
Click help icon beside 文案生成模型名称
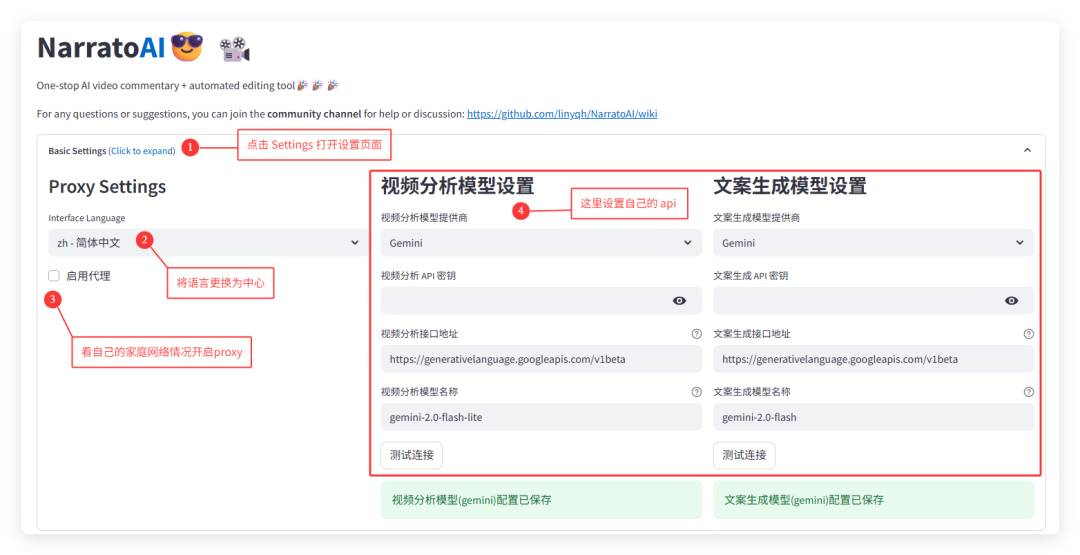pyautogui.click(x=1028, y=392)
